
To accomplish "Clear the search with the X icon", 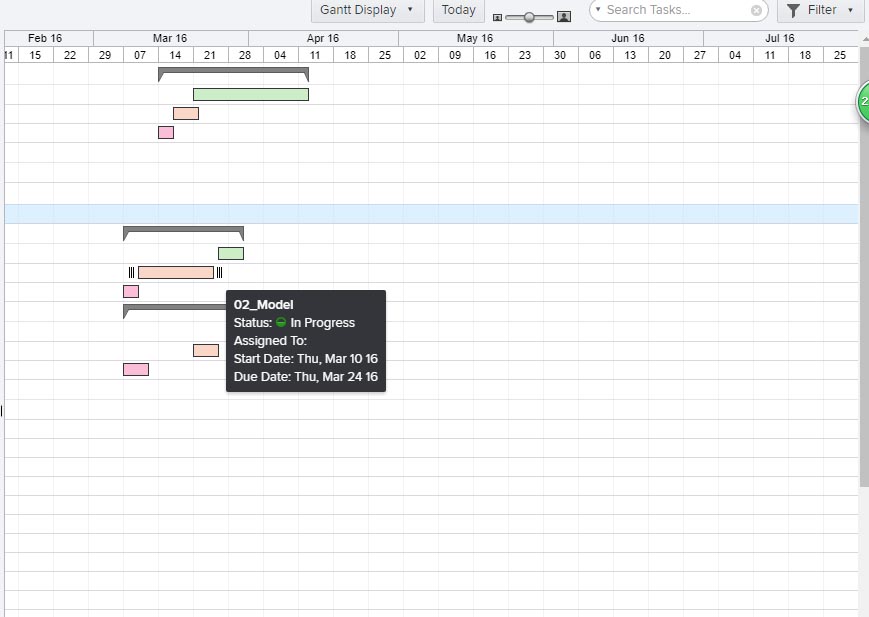I will tap(756, 11).
